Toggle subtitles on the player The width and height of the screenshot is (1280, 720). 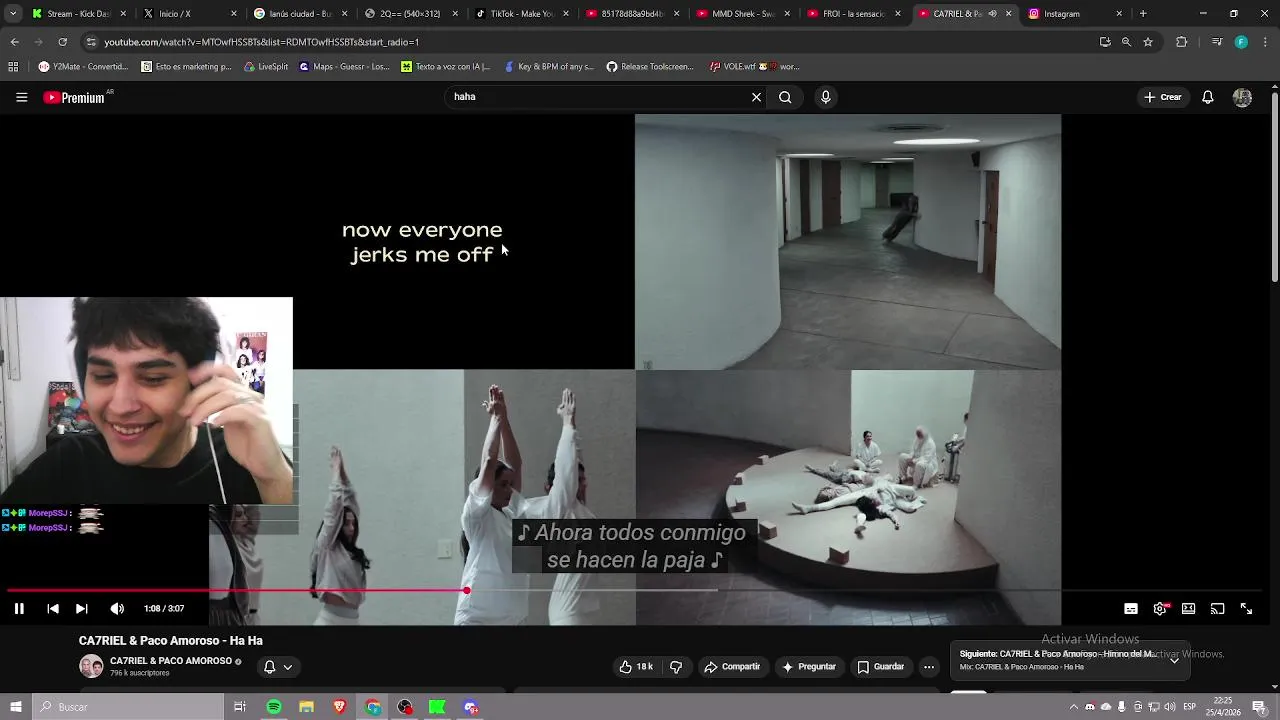pos(1131,609)
